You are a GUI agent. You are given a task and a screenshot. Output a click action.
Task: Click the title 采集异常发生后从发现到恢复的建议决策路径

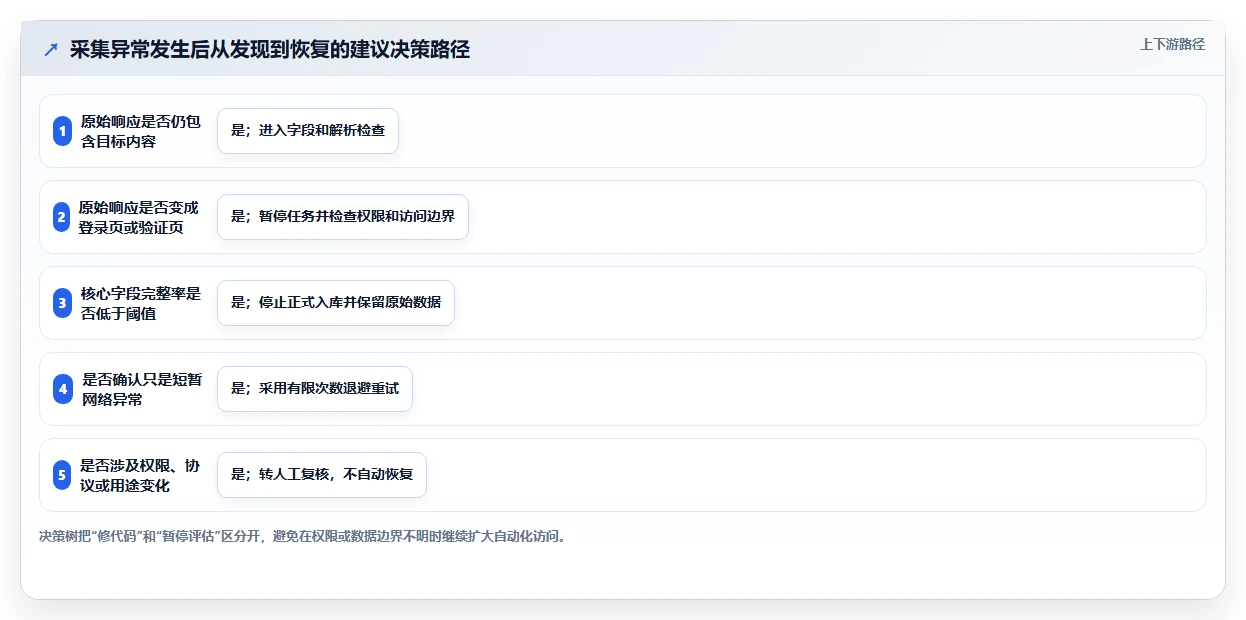click(270, 50)
